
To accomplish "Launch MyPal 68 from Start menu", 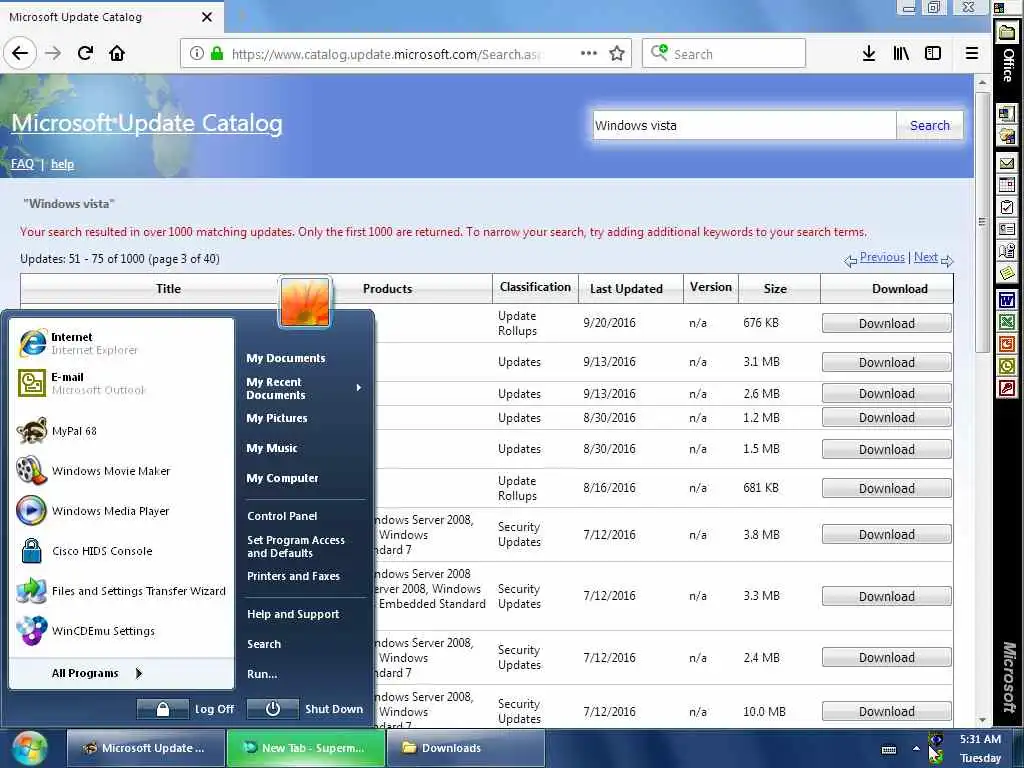I will [122, 431].
